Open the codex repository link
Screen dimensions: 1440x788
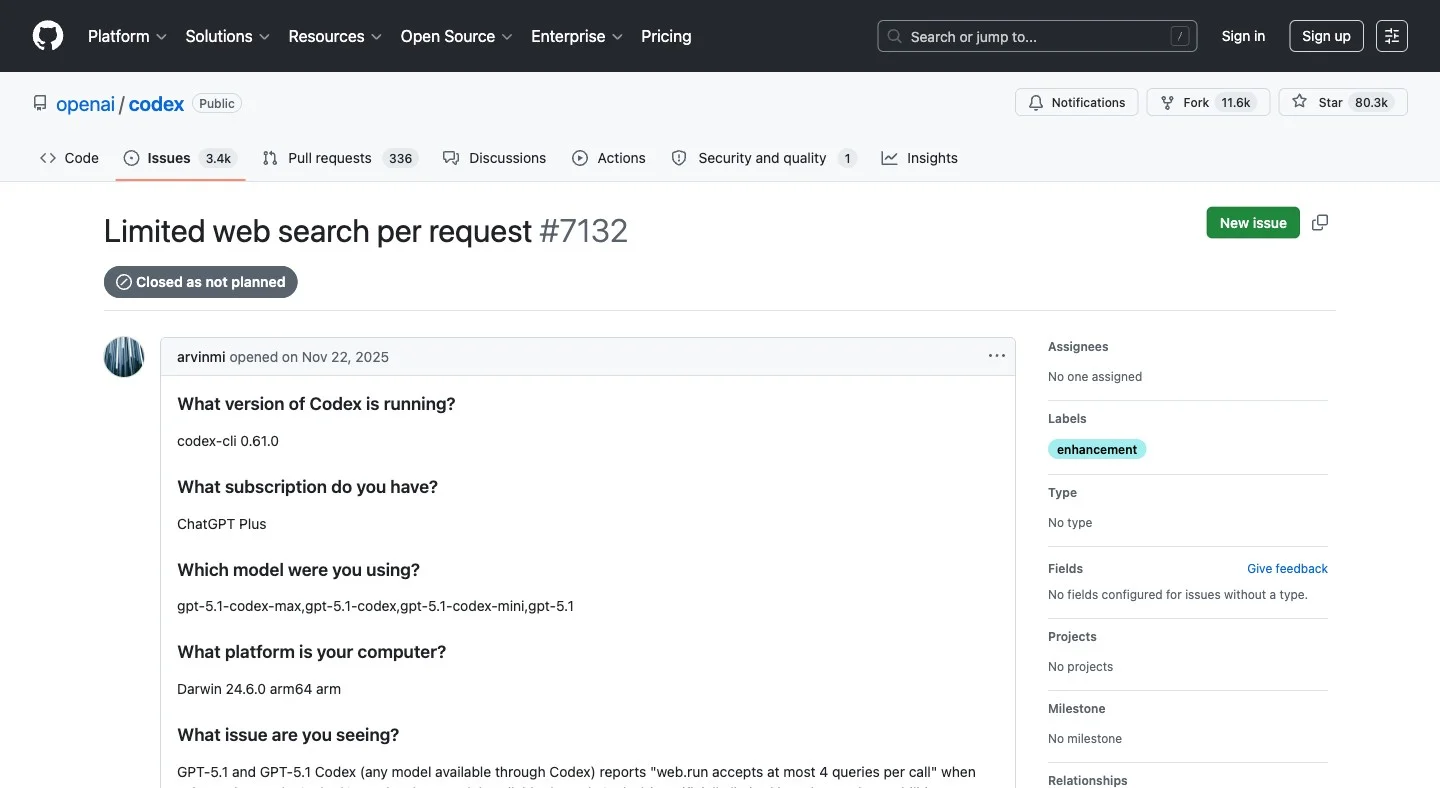156,104
